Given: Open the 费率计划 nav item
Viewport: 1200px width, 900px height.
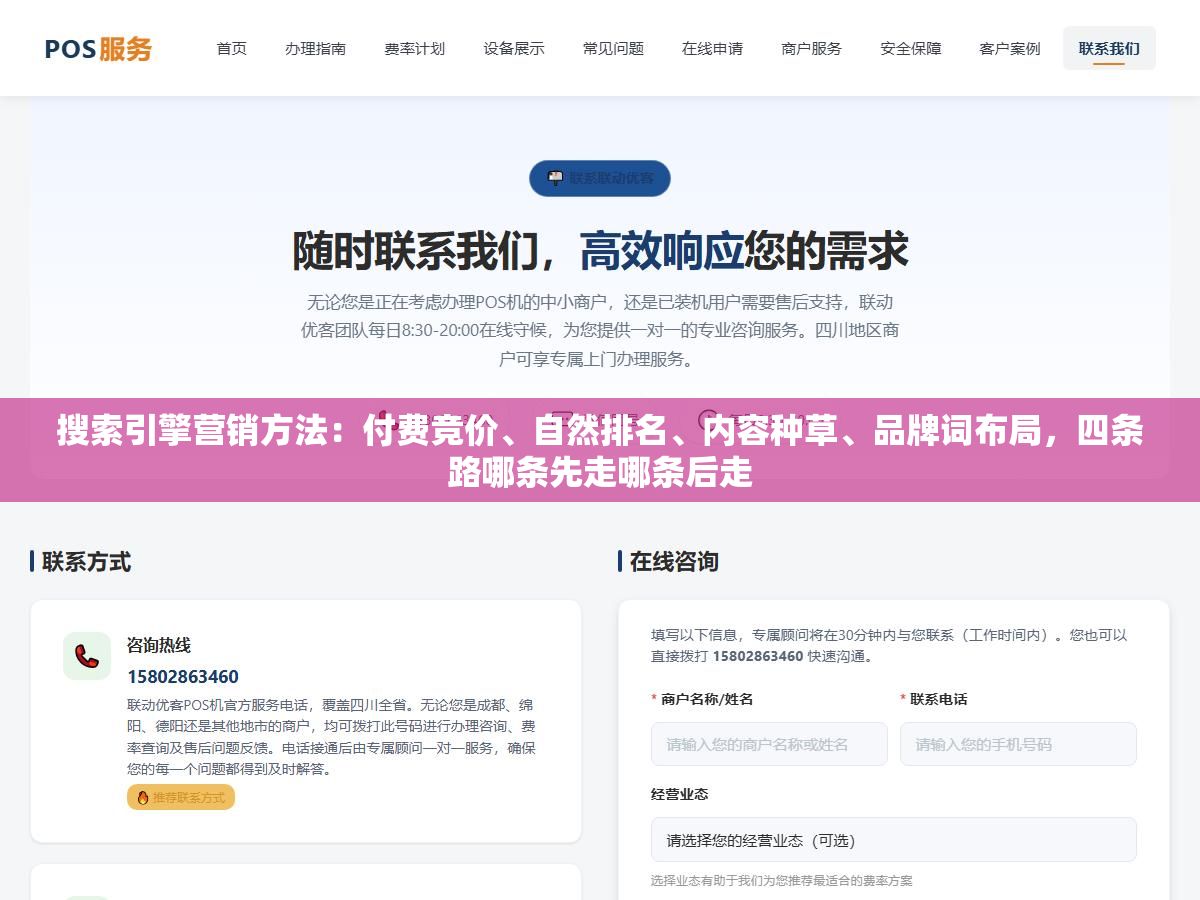Looking at the screenshot, I should tap(414, 48).
